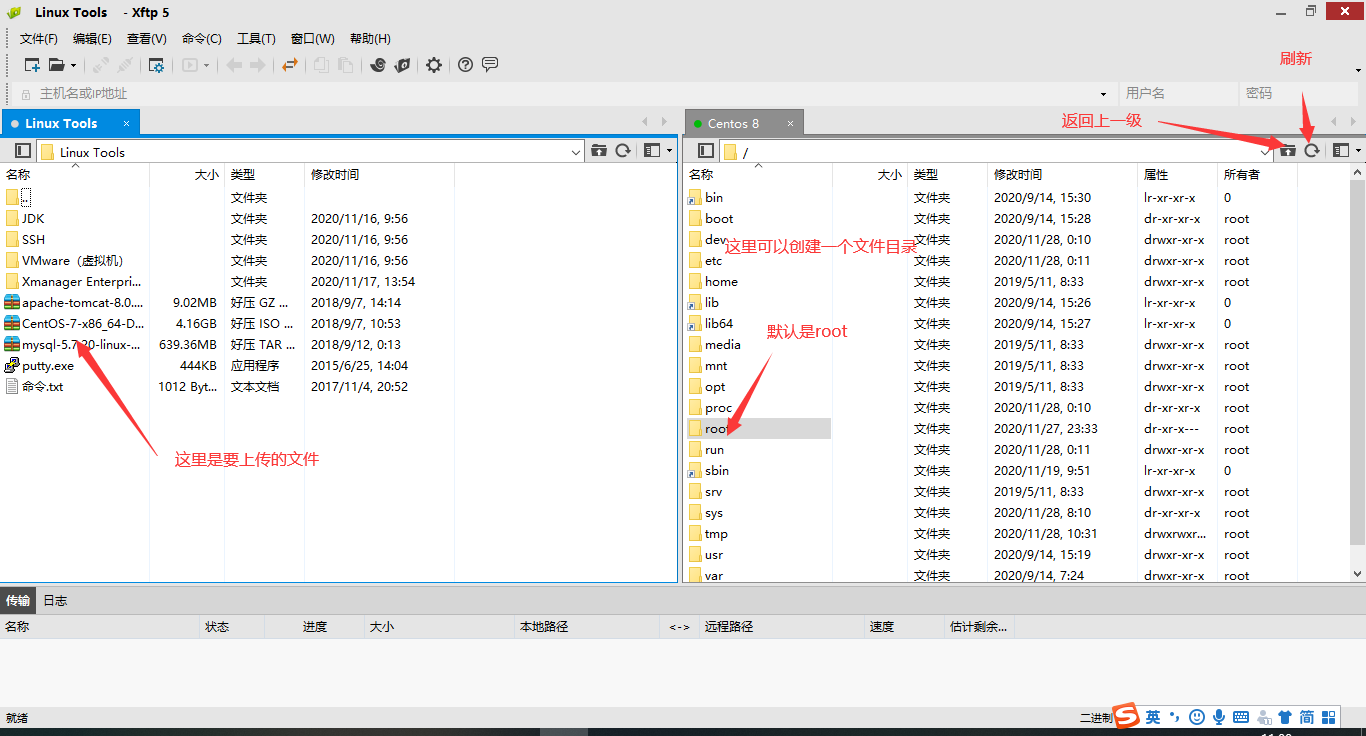Refresh the local Linux Tools pane

[x=623, y=151]
